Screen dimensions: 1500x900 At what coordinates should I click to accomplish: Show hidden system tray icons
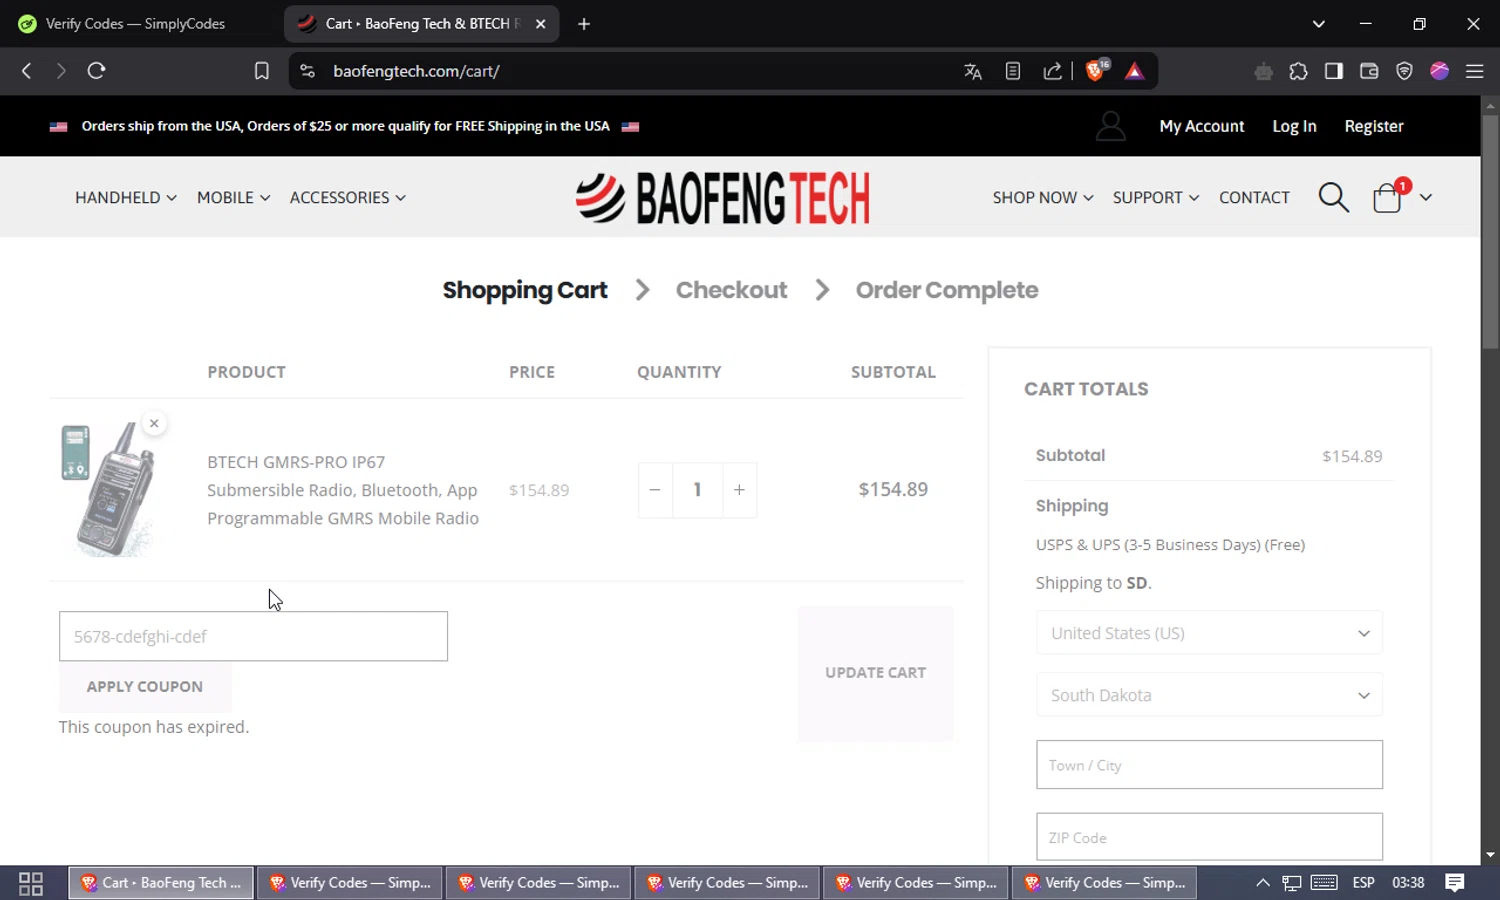click(1263, 883)
